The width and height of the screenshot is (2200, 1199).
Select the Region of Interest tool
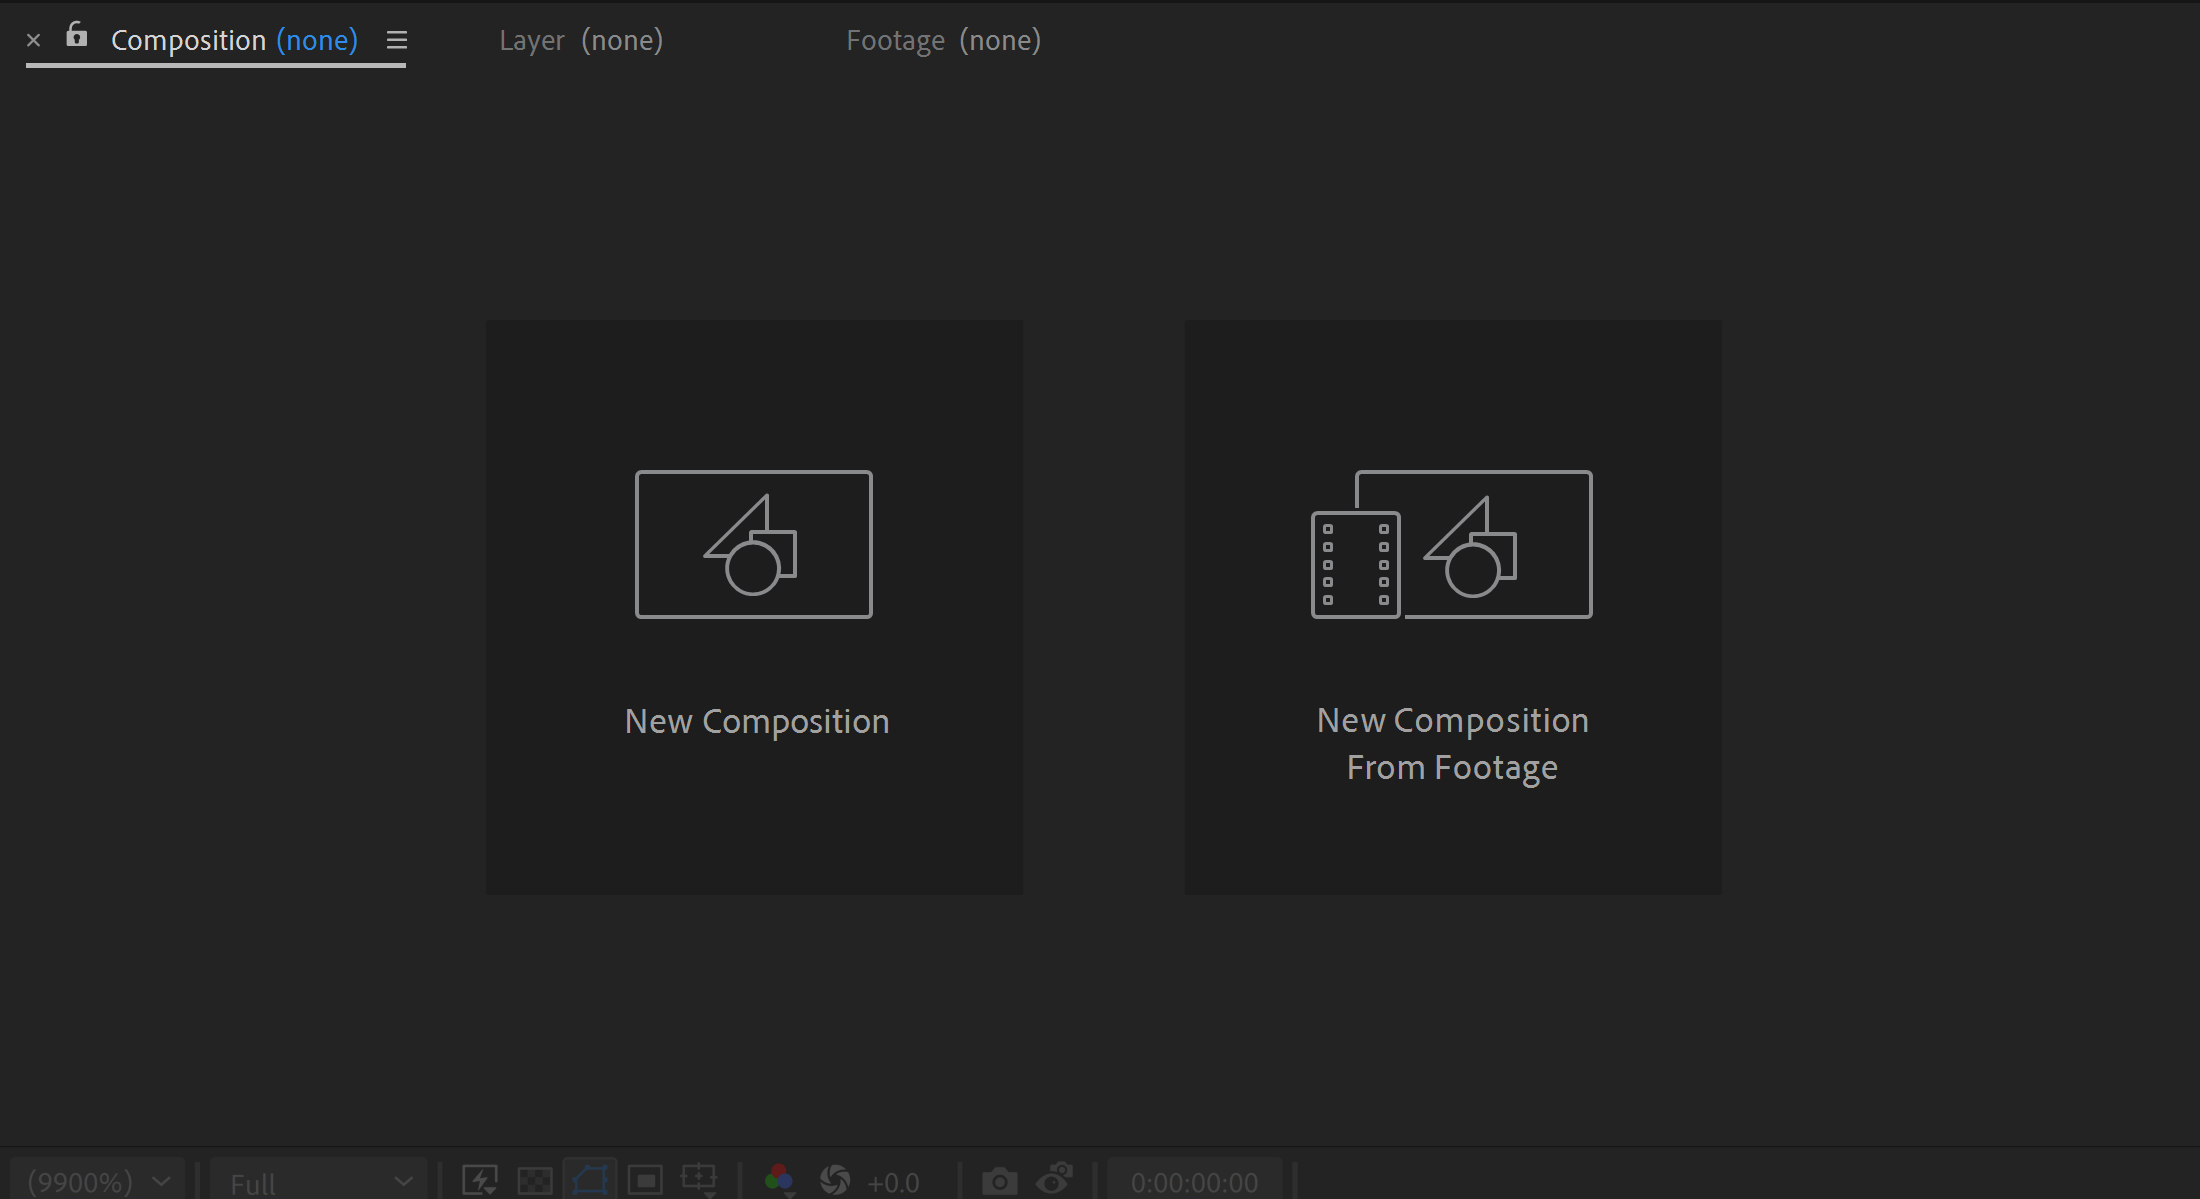(645, 1180)
